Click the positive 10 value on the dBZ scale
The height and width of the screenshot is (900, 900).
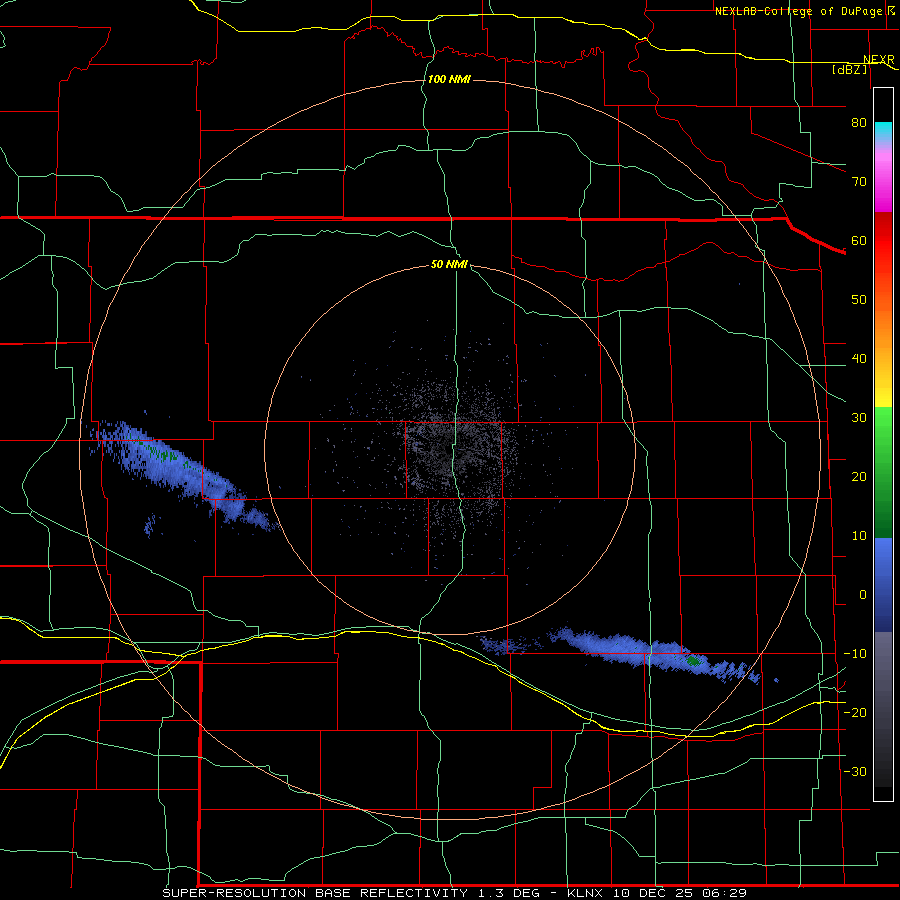tap(859, 536)
